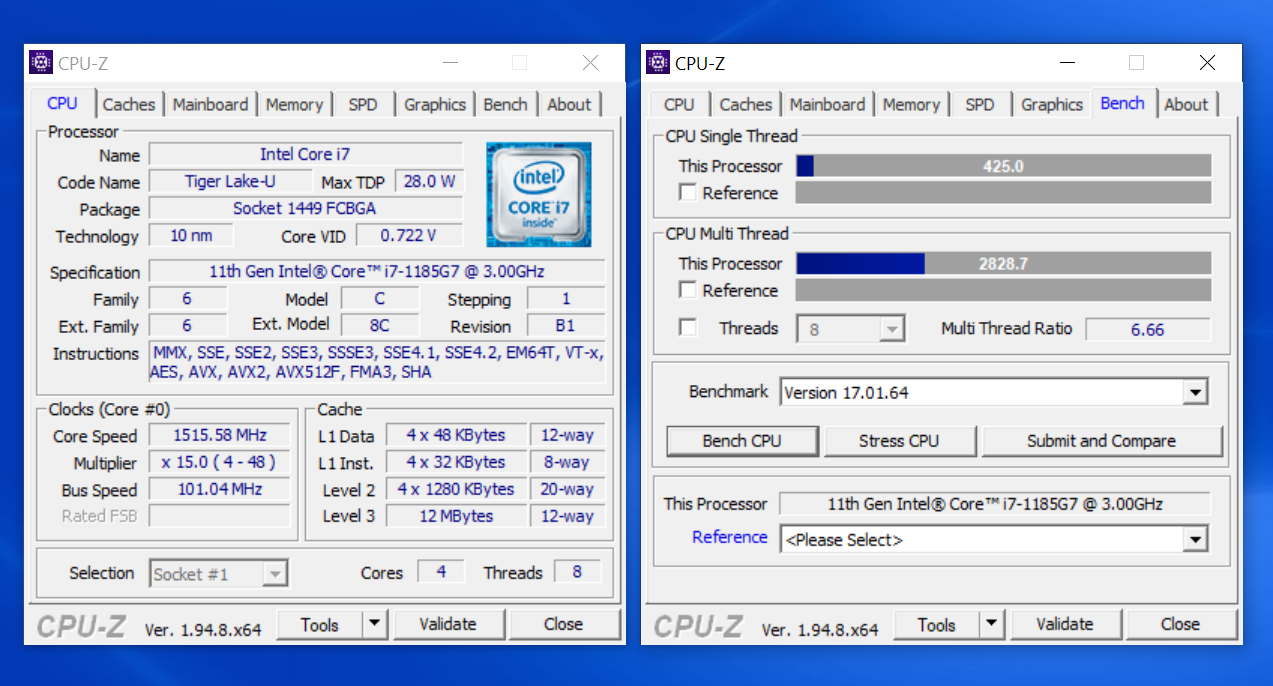Click the Intel Core i7 inside logo
The width and height of the screenshot is (1273, 686).
[x=539, y=194]
